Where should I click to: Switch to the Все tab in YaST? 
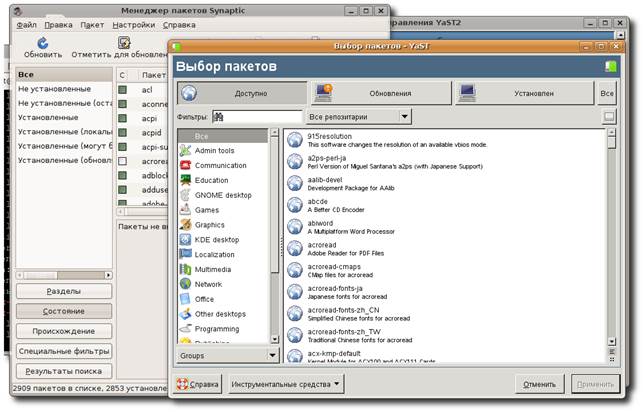click(x=607, y=93)
